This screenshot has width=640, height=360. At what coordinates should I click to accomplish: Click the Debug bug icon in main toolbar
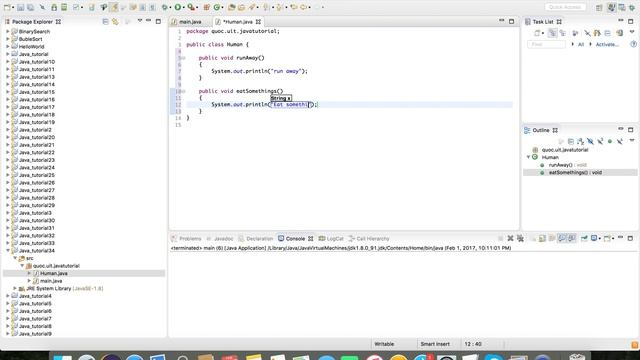click(165, 7)
